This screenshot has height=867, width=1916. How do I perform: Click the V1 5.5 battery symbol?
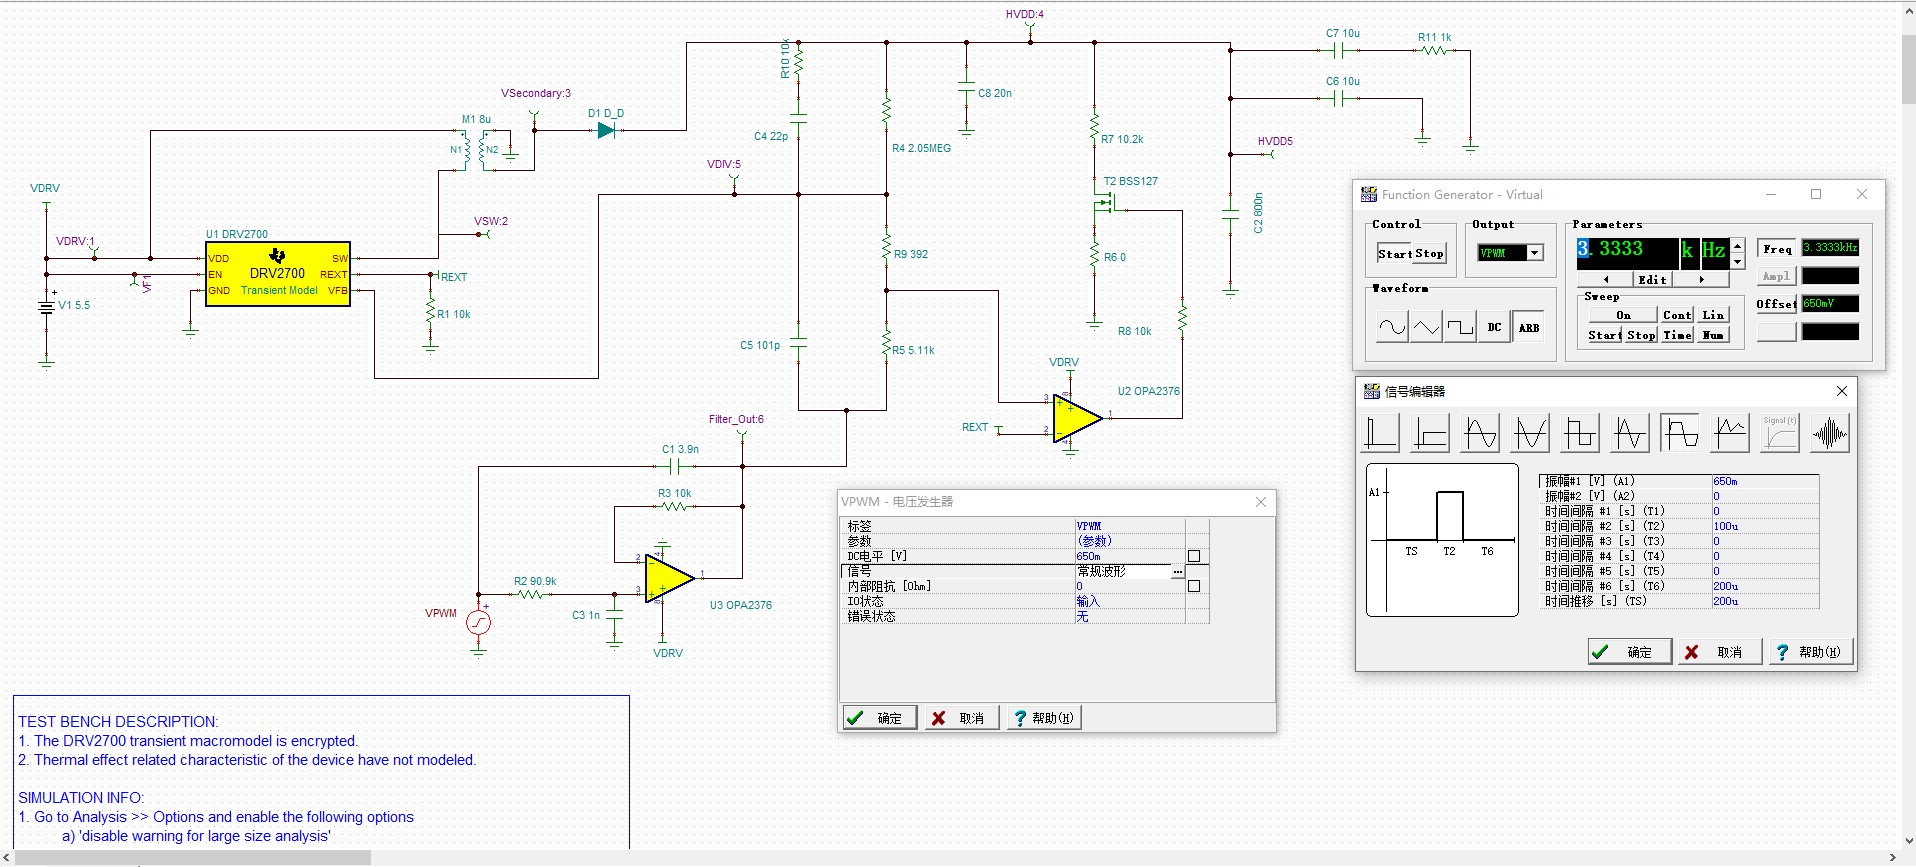[x=46, y=307]
